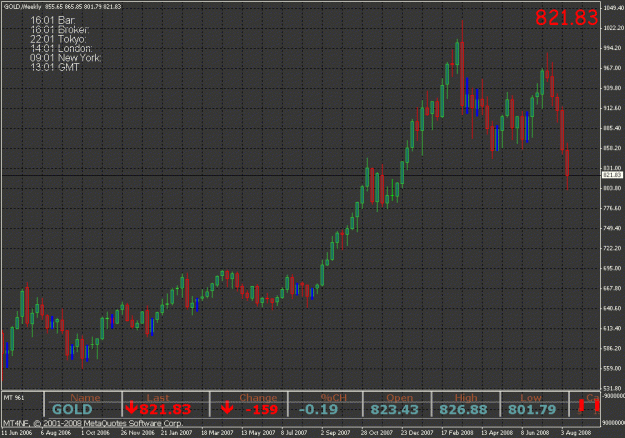Click the '8 Jul 2007' date label

(294, 433)
